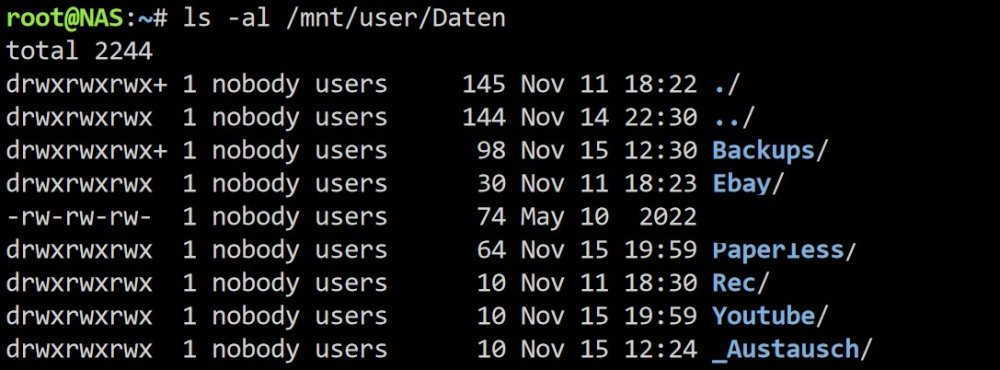Click the Ebay/ directory name
Image resolution: width=1000 pixels, height=370 pixels.
(747, 184)
